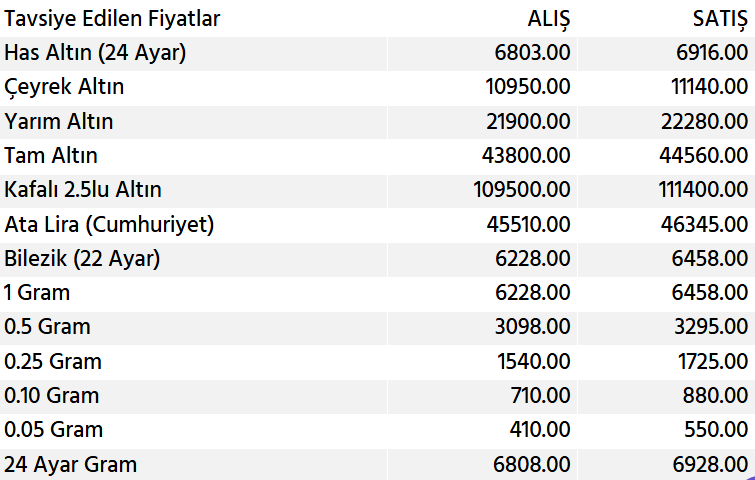Click the ALIŞ column header
755x480 pixels.
pyautogui.click(x=549, y=19)
